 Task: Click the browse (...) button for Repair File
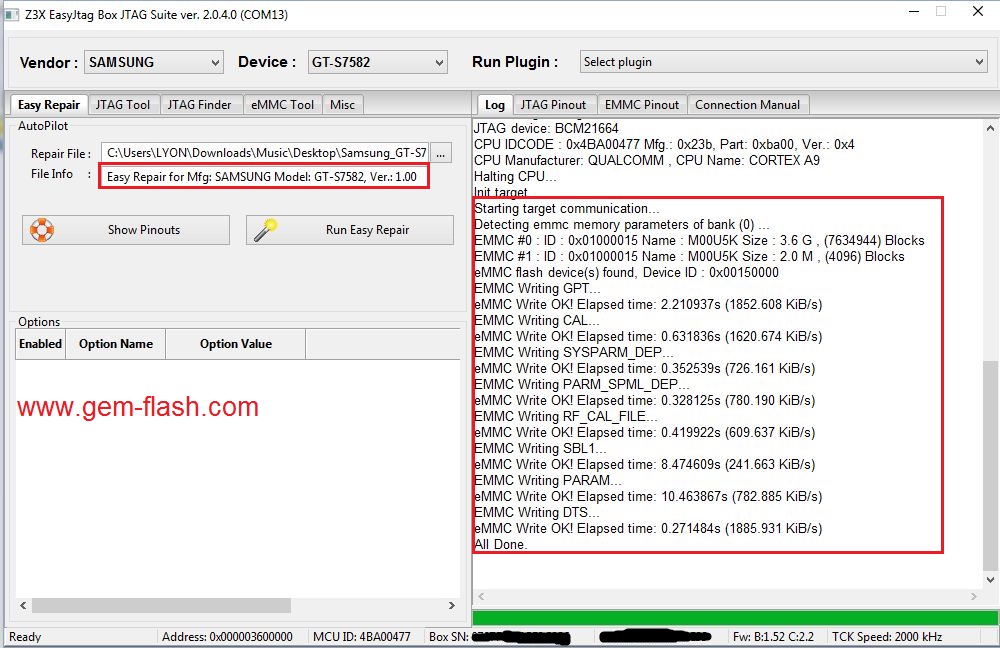tap(441, 153)
